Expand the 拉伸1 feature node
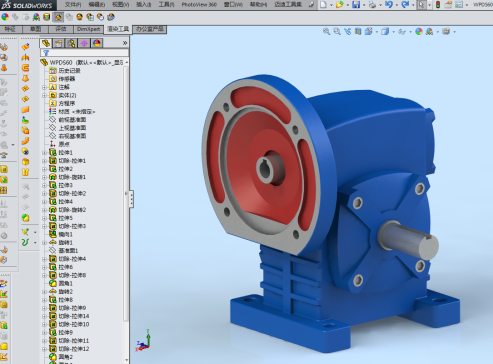Viewport: 493px width, 364px height. pyautogui.click(x=44, y=153)
